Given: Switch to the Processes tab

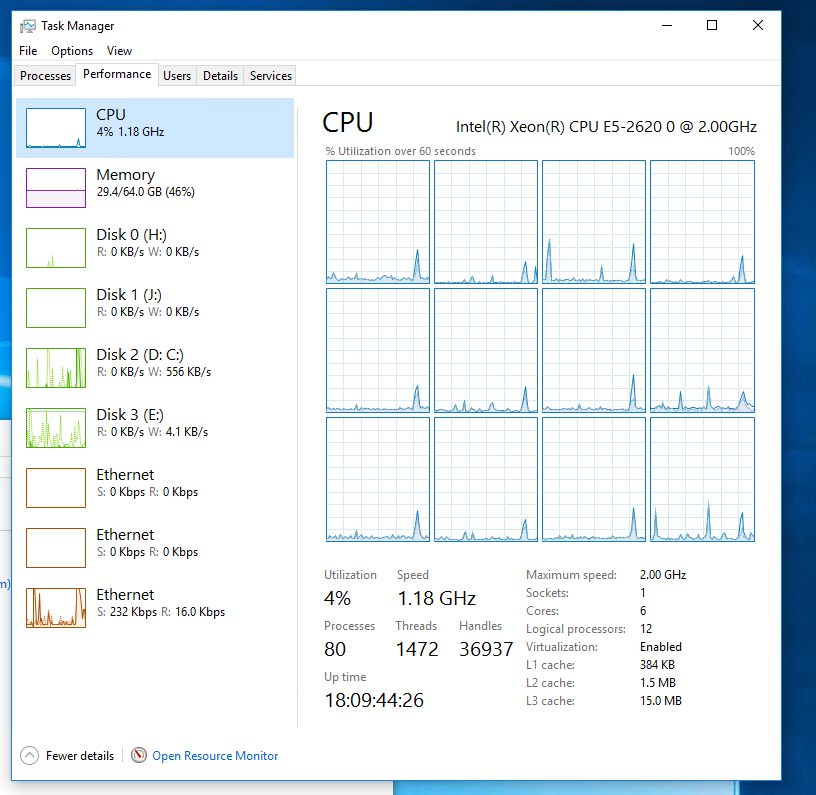Looking at the screenshot, I should click(46, 76).
